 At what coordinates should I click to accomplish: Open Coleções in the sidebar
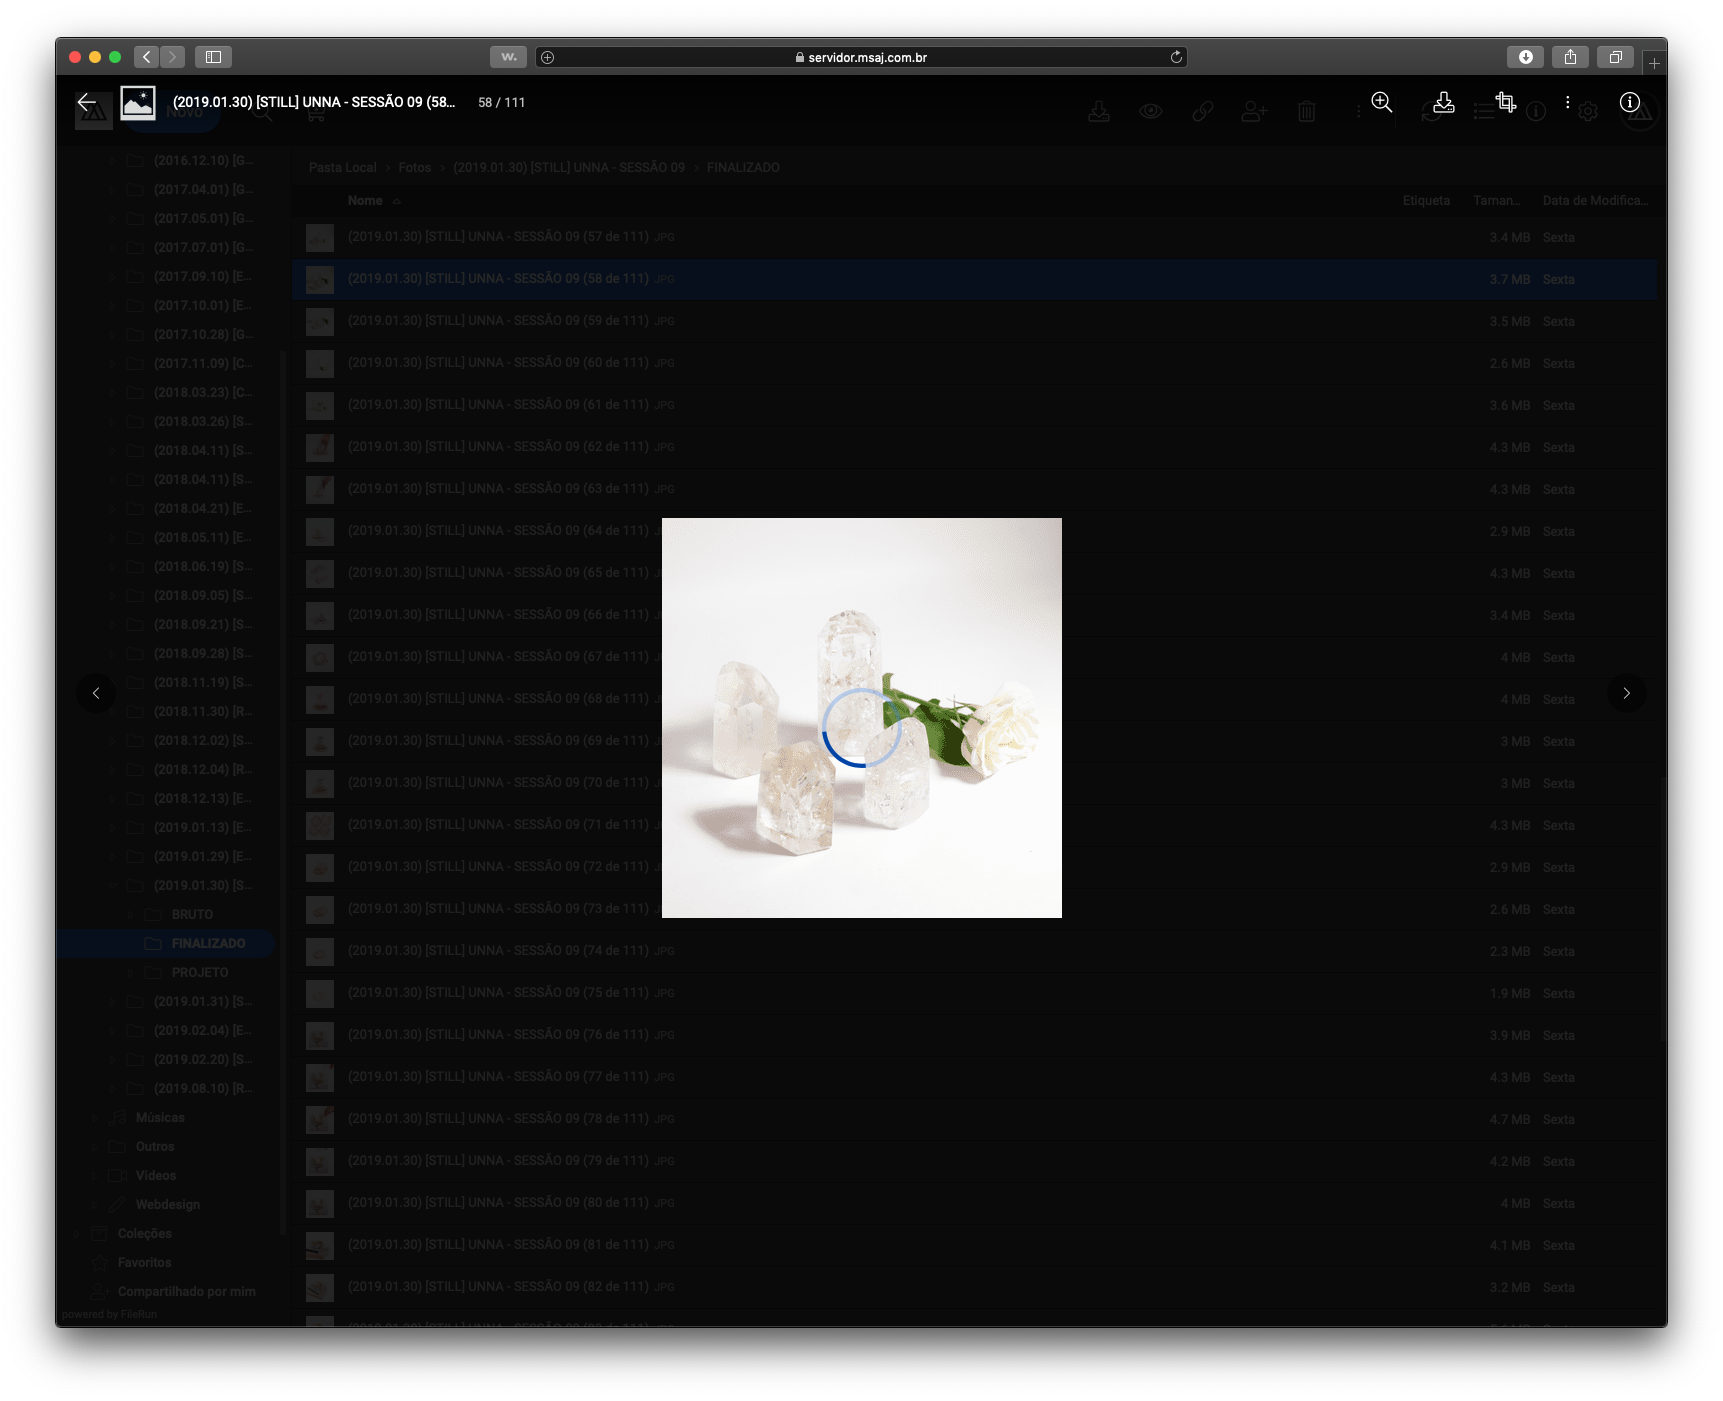(x=145, y=1234)
